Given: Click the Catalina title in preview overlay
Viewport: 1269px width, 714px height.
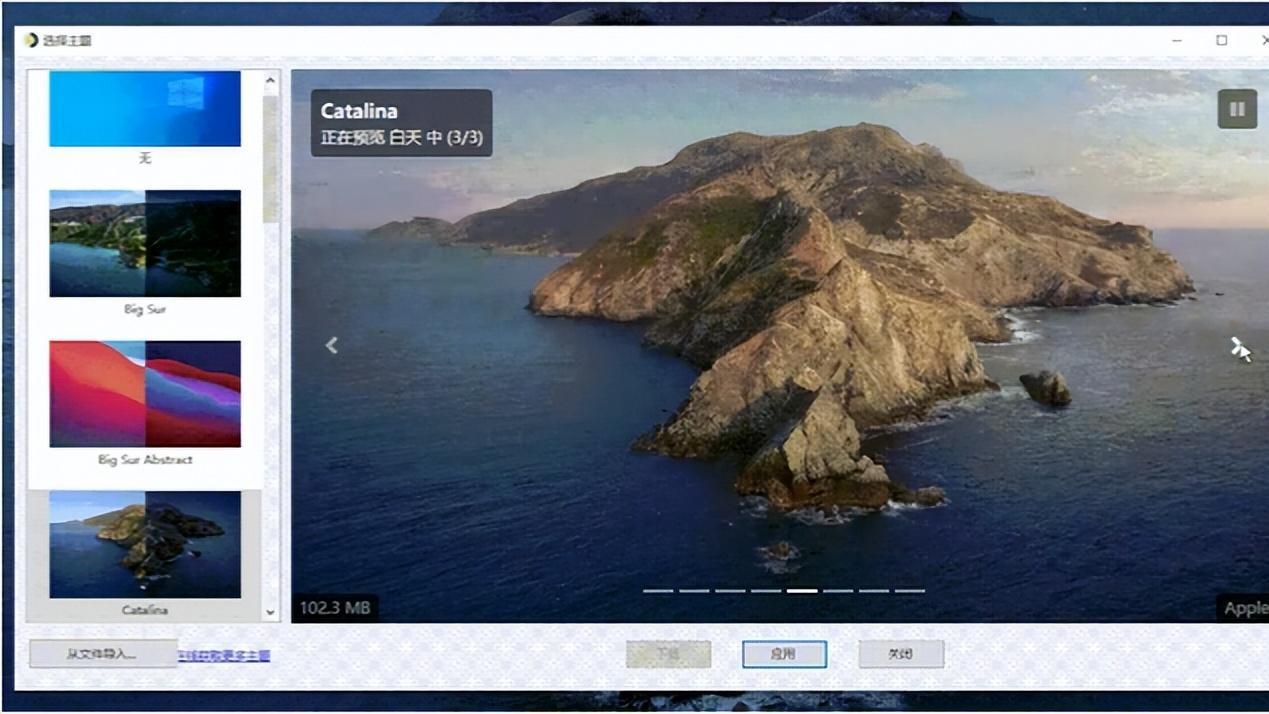Looking at the screenshot, I should coord(359,111).
